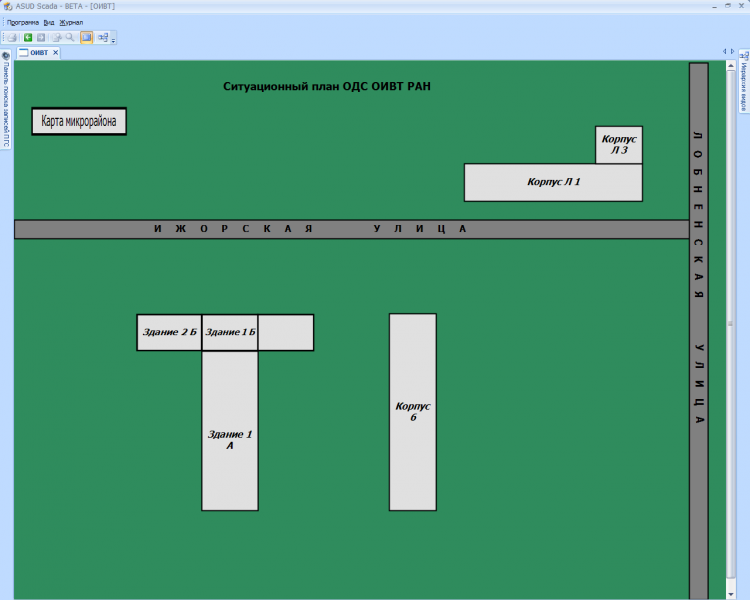The width and height of the screenshot is (750, 600).
Task: Open the Вид menu
Action: (x=48, y=22)
